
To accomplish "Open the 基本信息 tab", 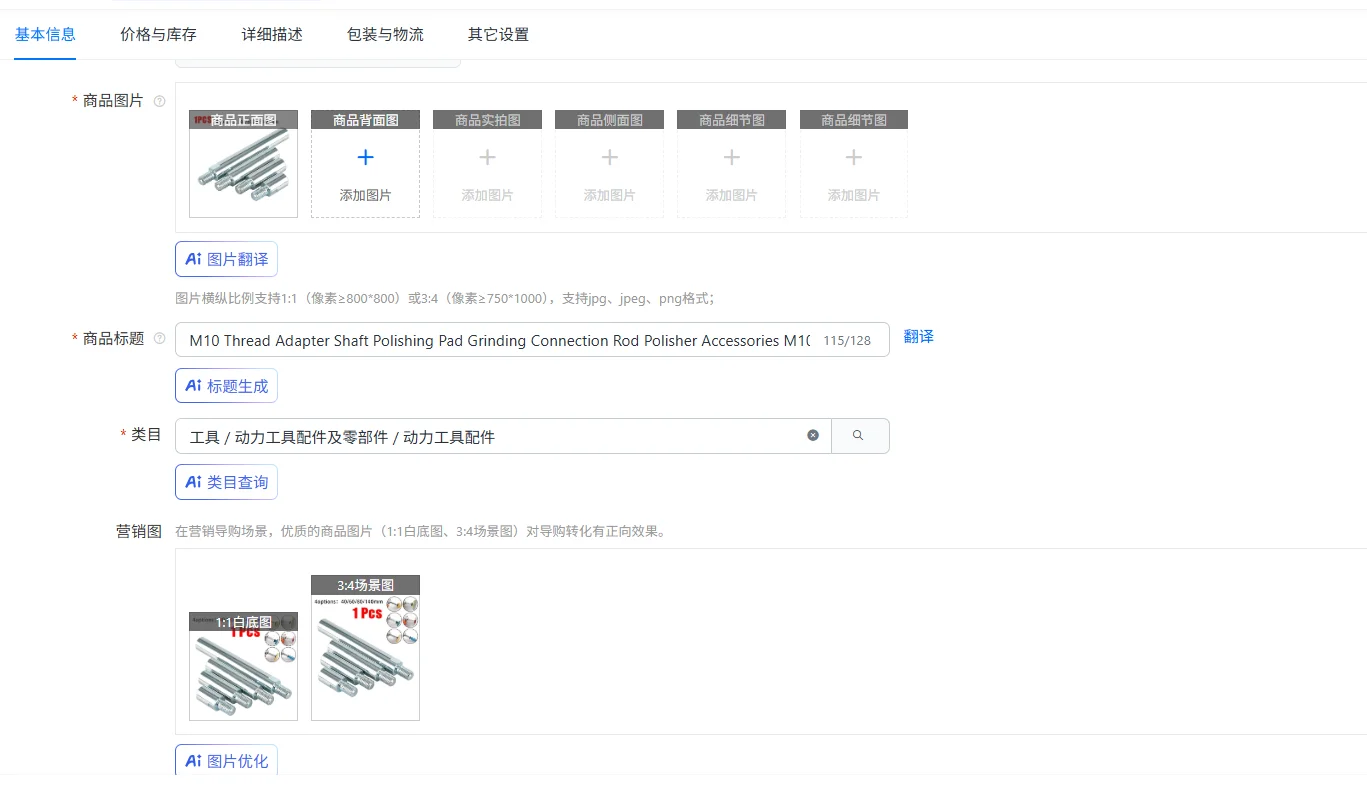I will pyautogui.click(x=45, y=34).
